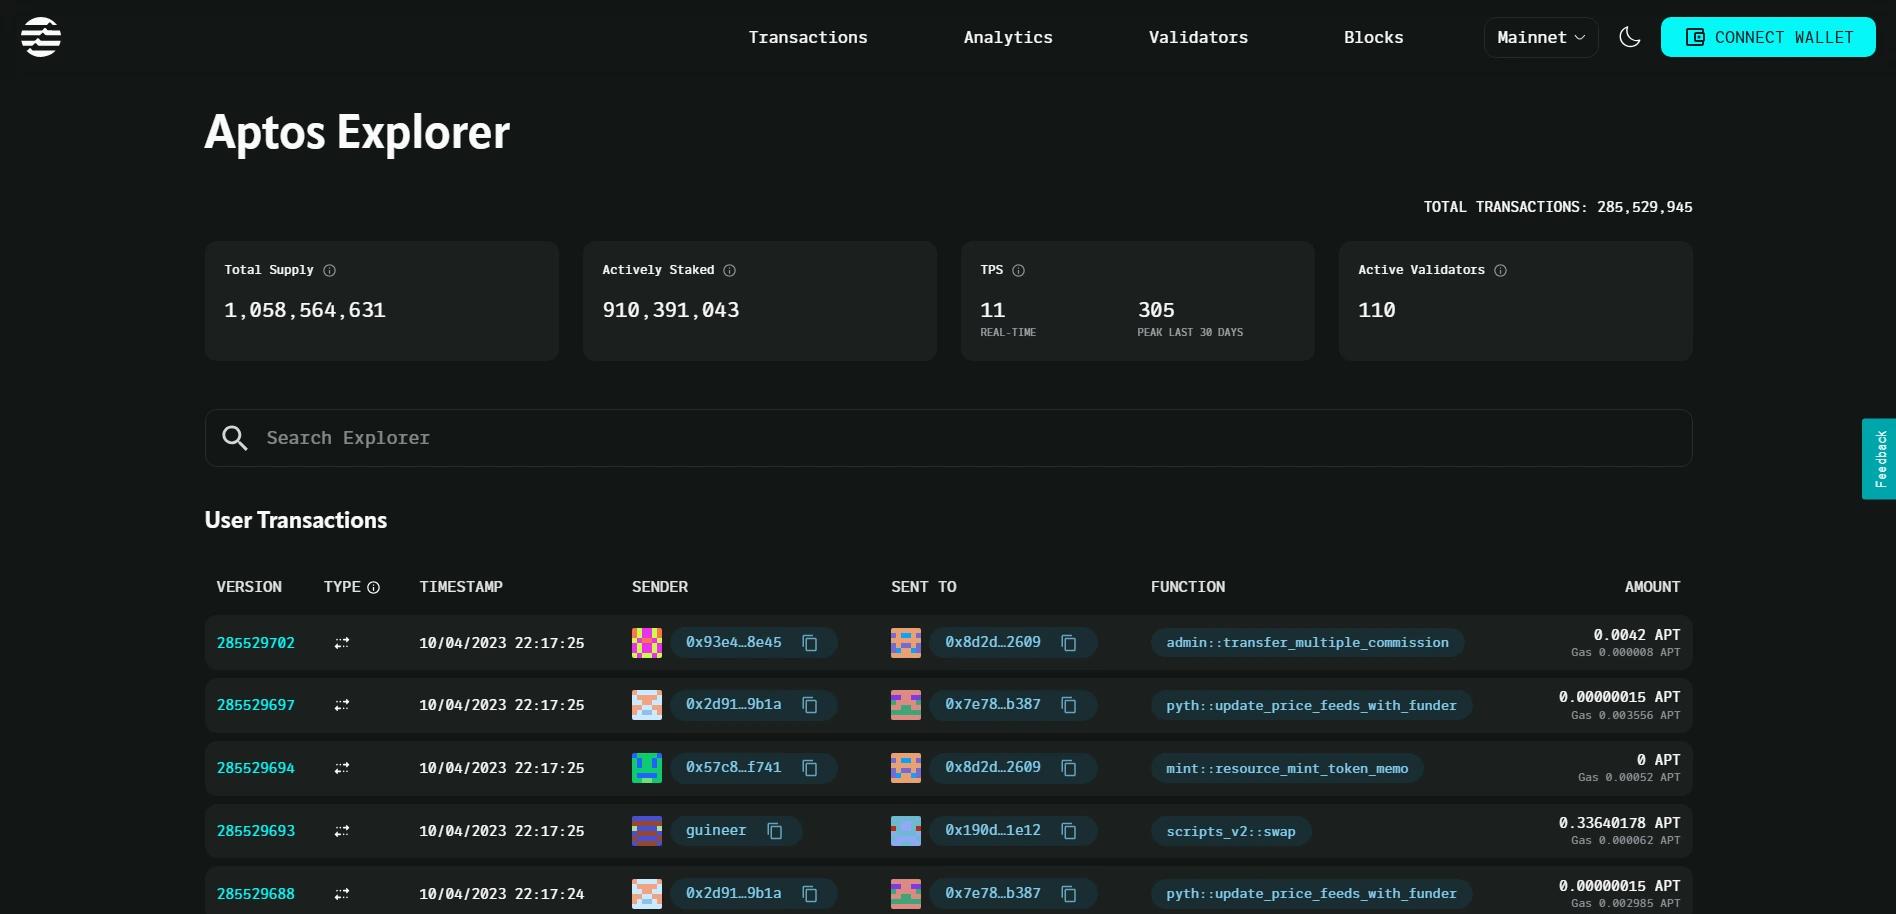Click type icon for transaction 285529697
Screen dimensions: 1896x914
pyautogui.click(x=342, y=705)
